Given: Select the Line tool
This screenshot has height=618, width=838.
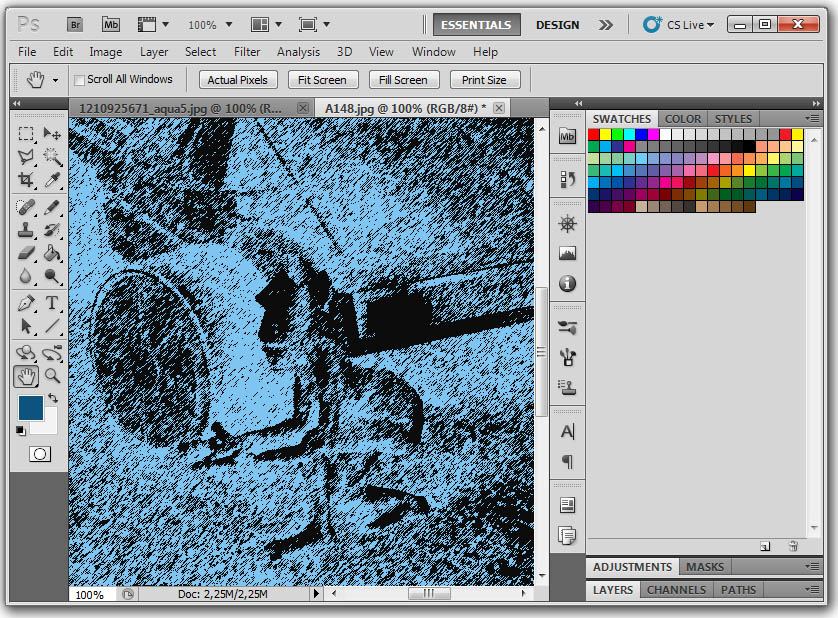Looking at the screenshot, I should (x=52, y=326).
